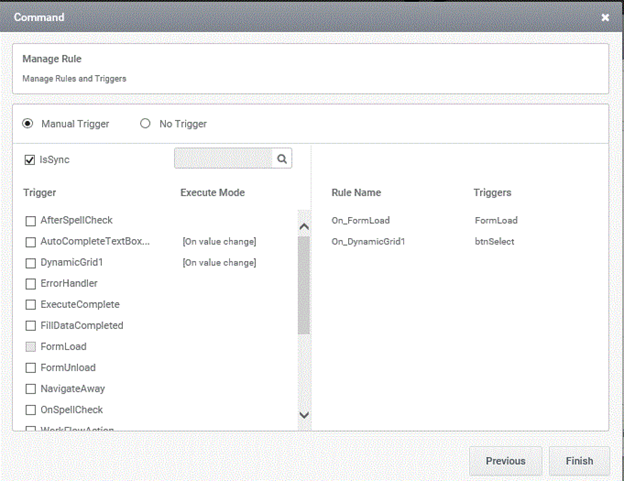Click the Trigger column header
Screen dimensions: 624x481
tap(39, 193)
